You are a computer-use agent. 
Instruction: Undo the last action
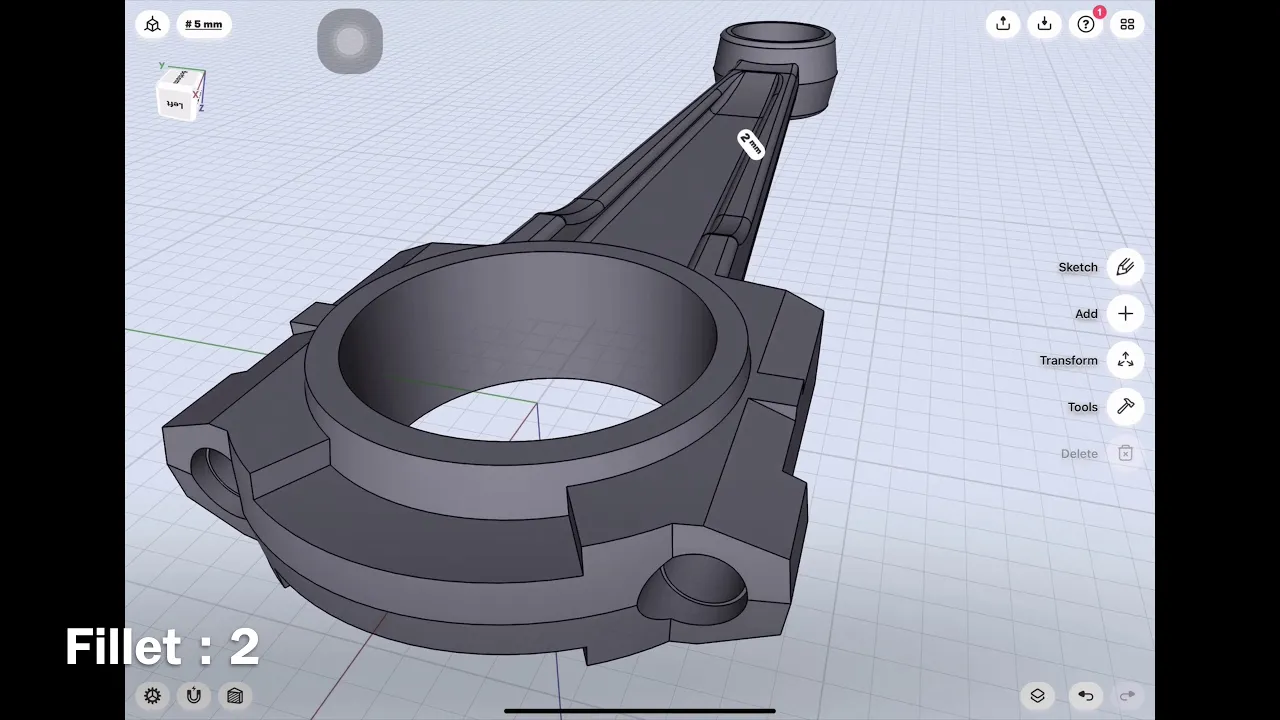(x=1086, y=696)
